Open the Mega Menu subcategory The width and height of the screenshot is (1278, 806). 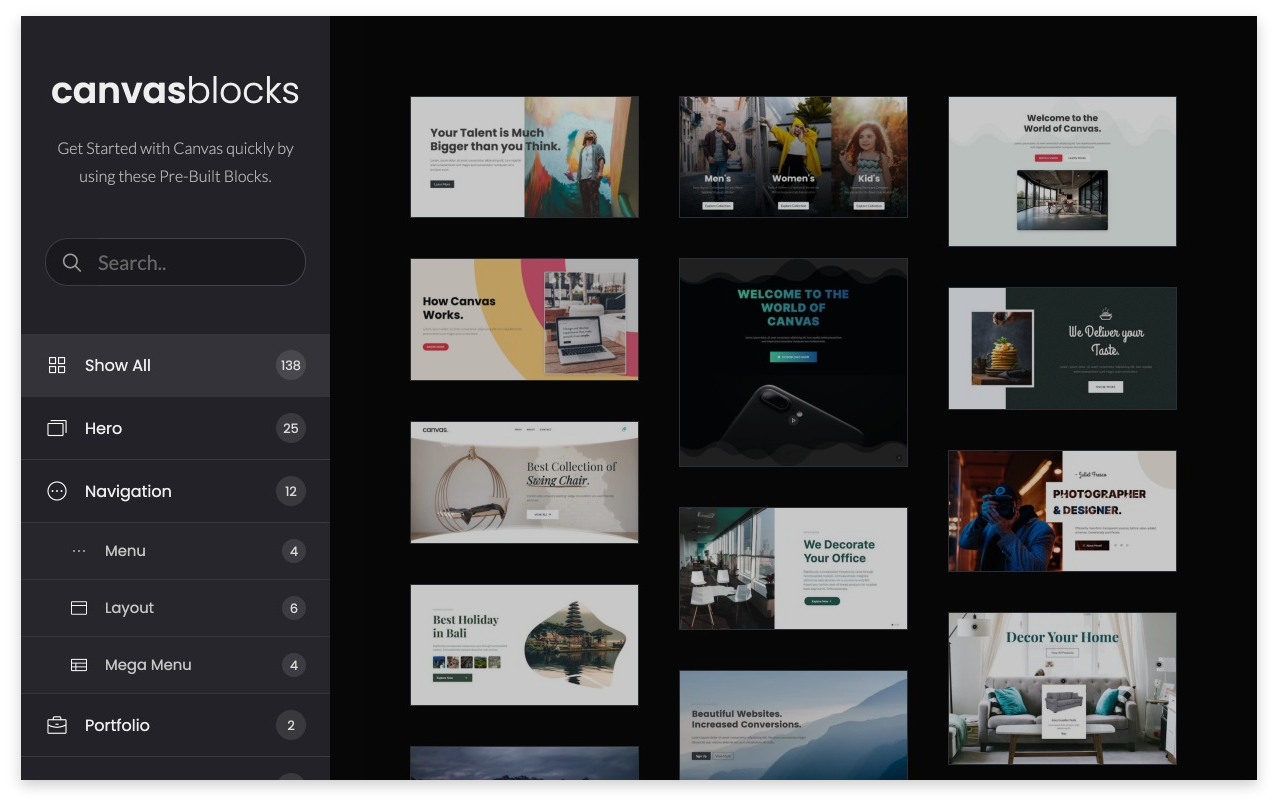148,665
